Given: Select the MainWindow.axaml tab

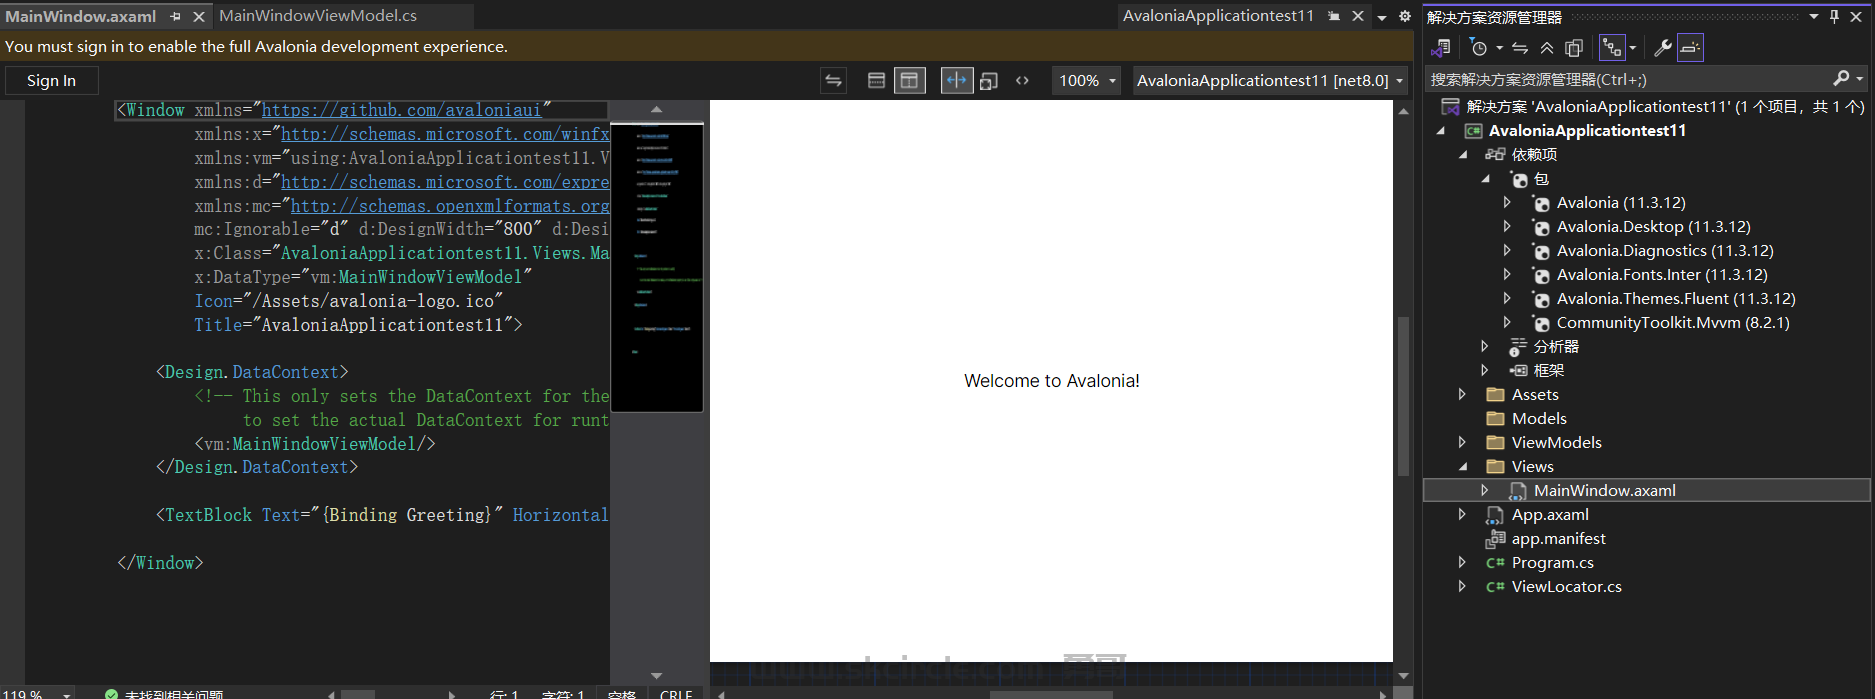Looking at the screenshot, I should coord(81,16).
